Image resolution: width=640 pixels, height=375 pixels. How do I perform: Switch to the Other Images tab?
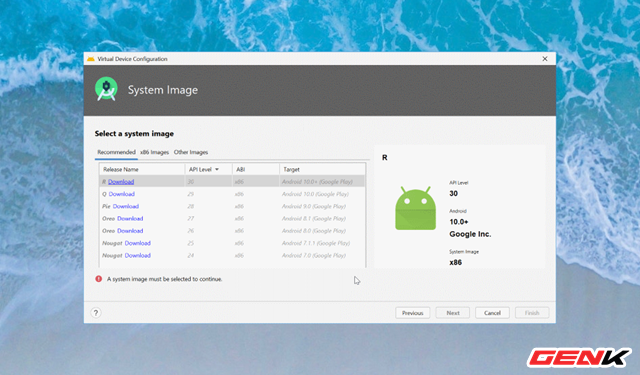[191, 152]
